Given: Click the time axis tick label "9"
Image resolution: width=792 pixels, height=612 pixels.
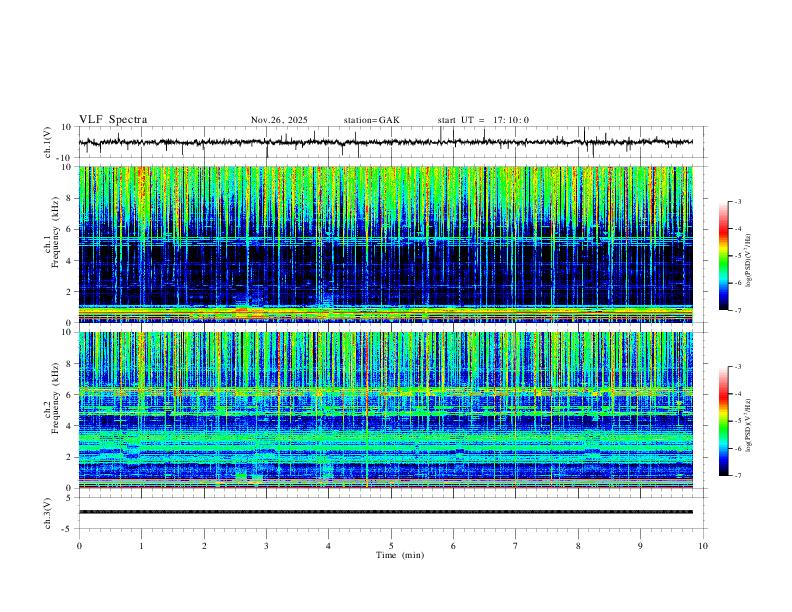Looking at the screenshot, I should coord(640,546).
